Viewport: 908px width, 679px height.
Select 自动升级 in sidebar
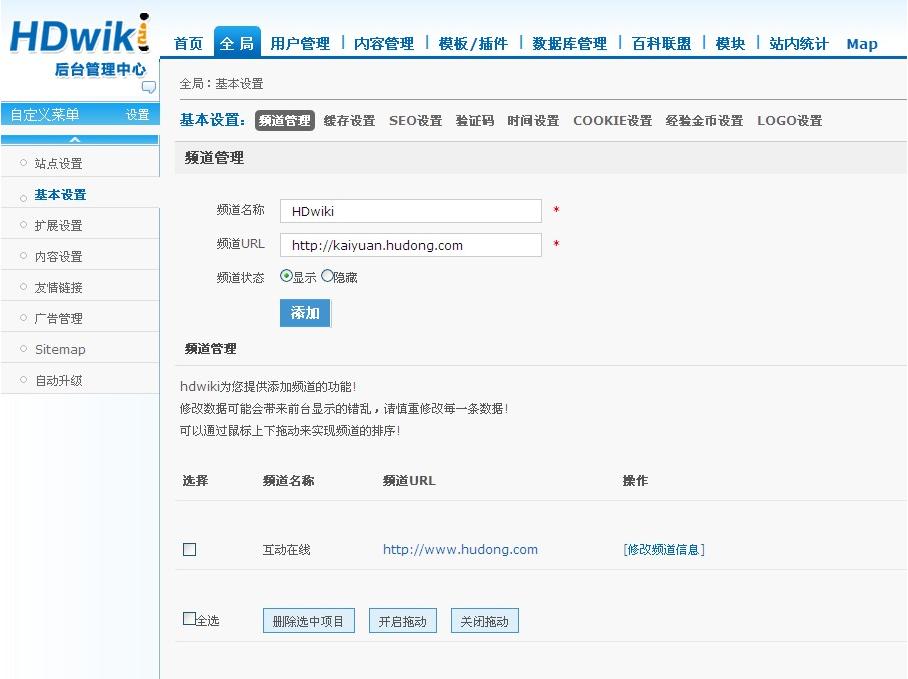[58, 380]
